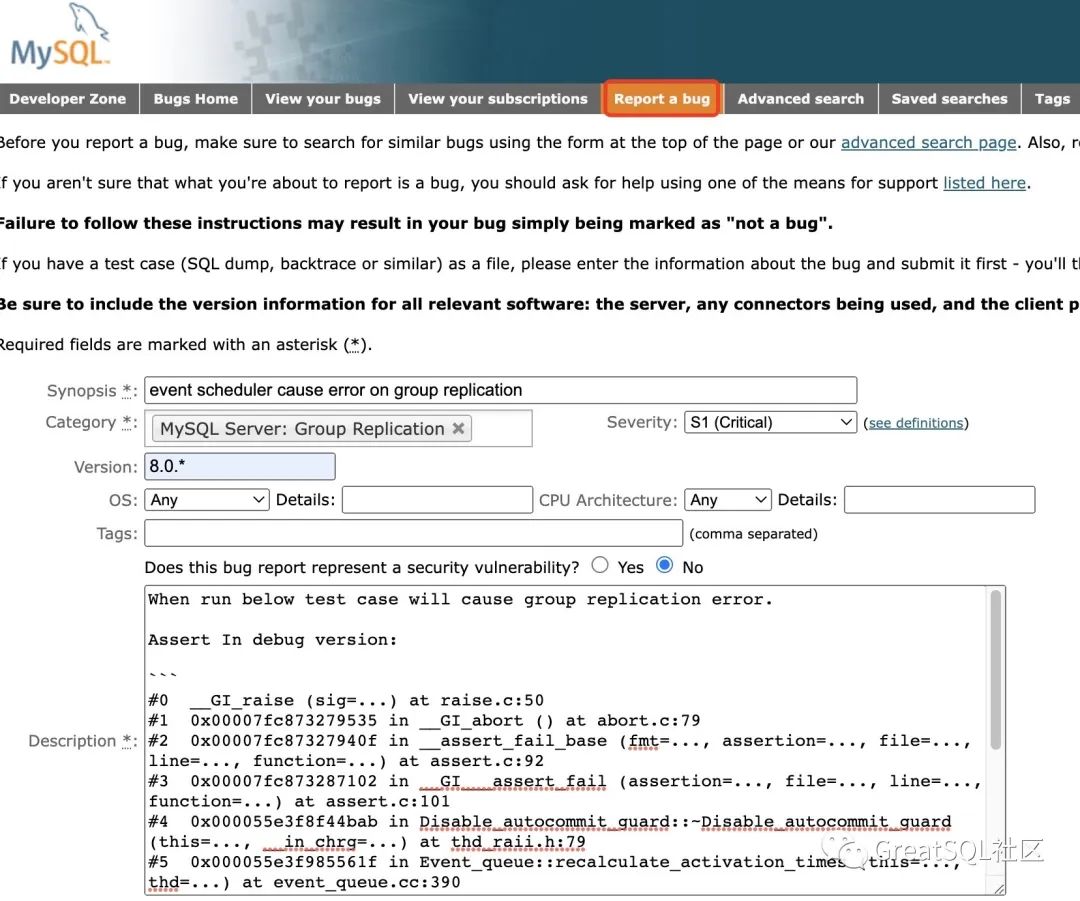1080x901 pixels.
Task: Click the '(comma separated)' hint text
Action: (x=754, y=534)
